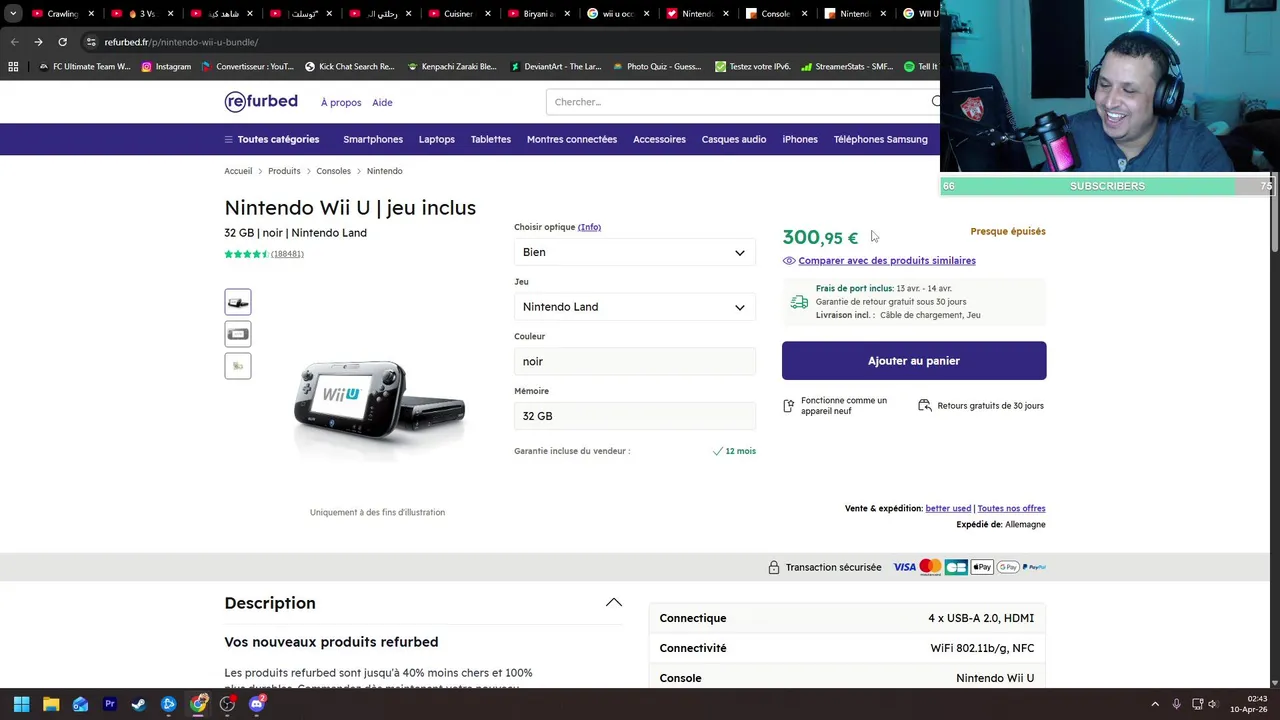Open Windows Start menu
Screen dimensions: 1280x720
point(21,704)
